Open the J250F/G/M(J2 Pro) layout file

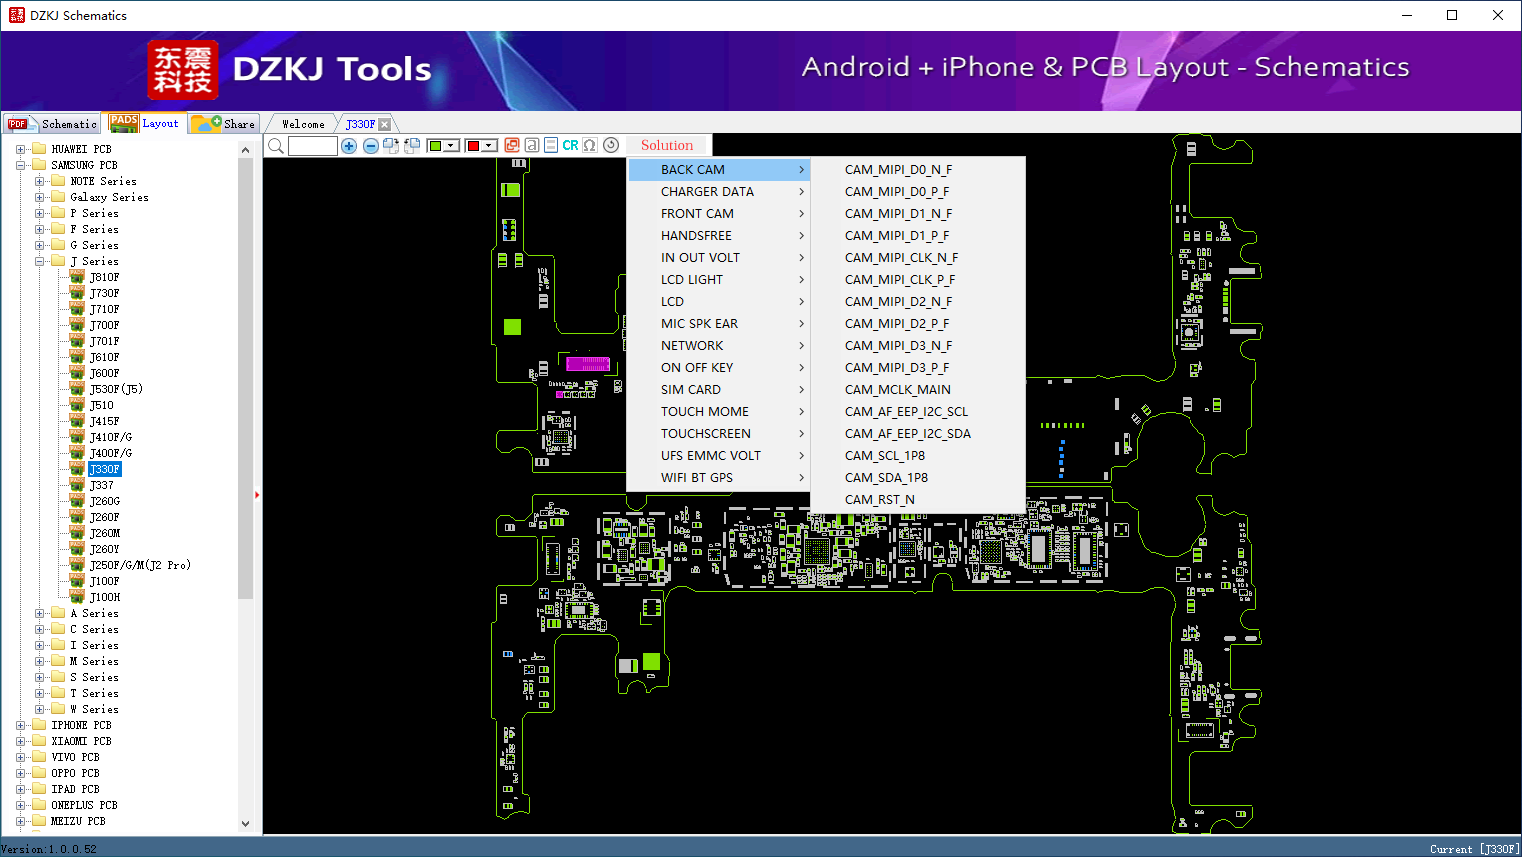tap(140, 565)
